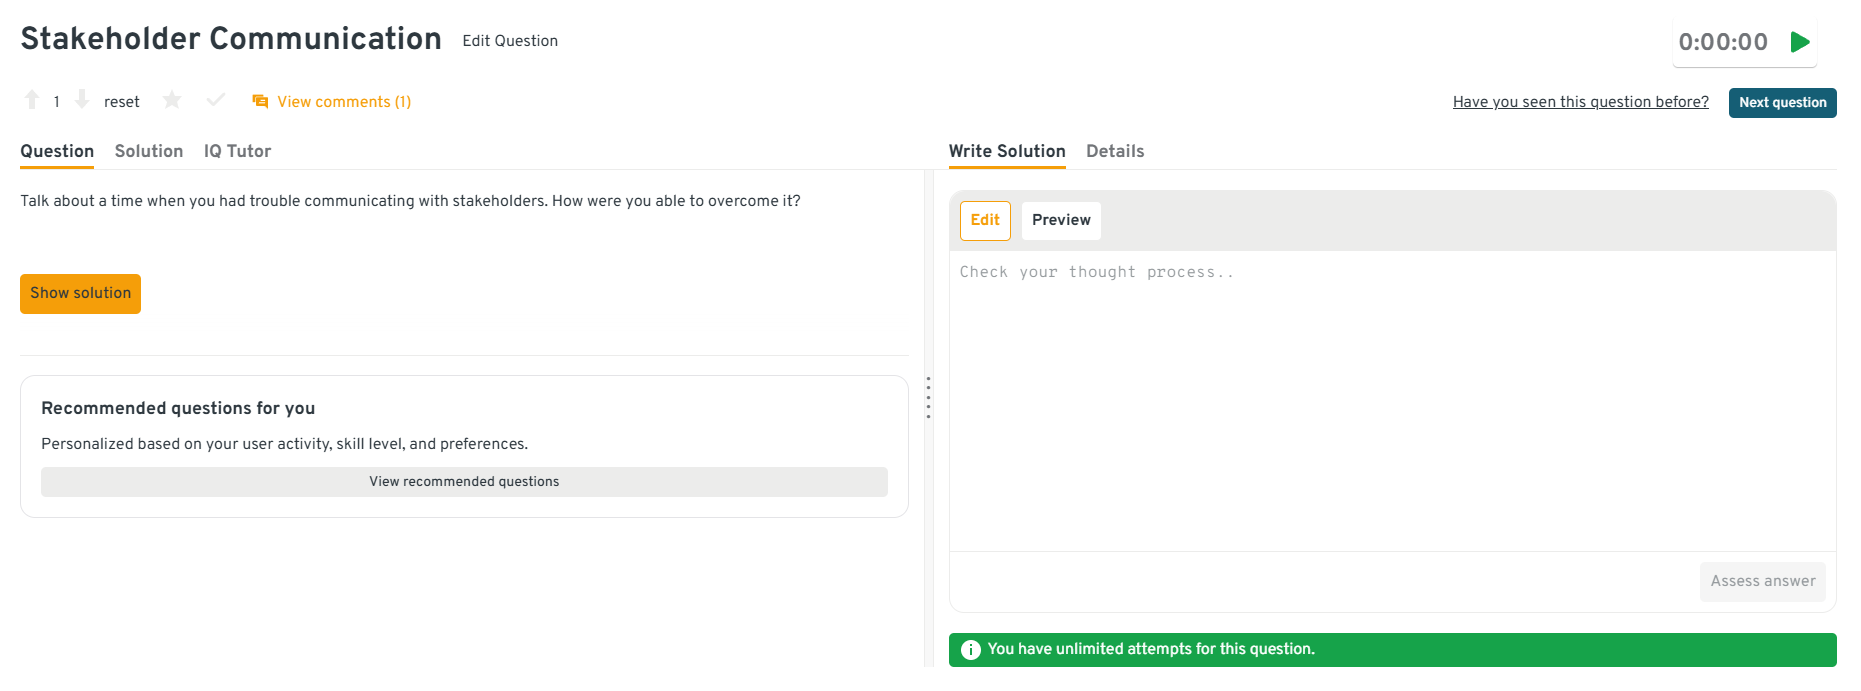Click the info icon in green banner
The height and width of the screenshot is (691, 1861).
tap(970, 650)
